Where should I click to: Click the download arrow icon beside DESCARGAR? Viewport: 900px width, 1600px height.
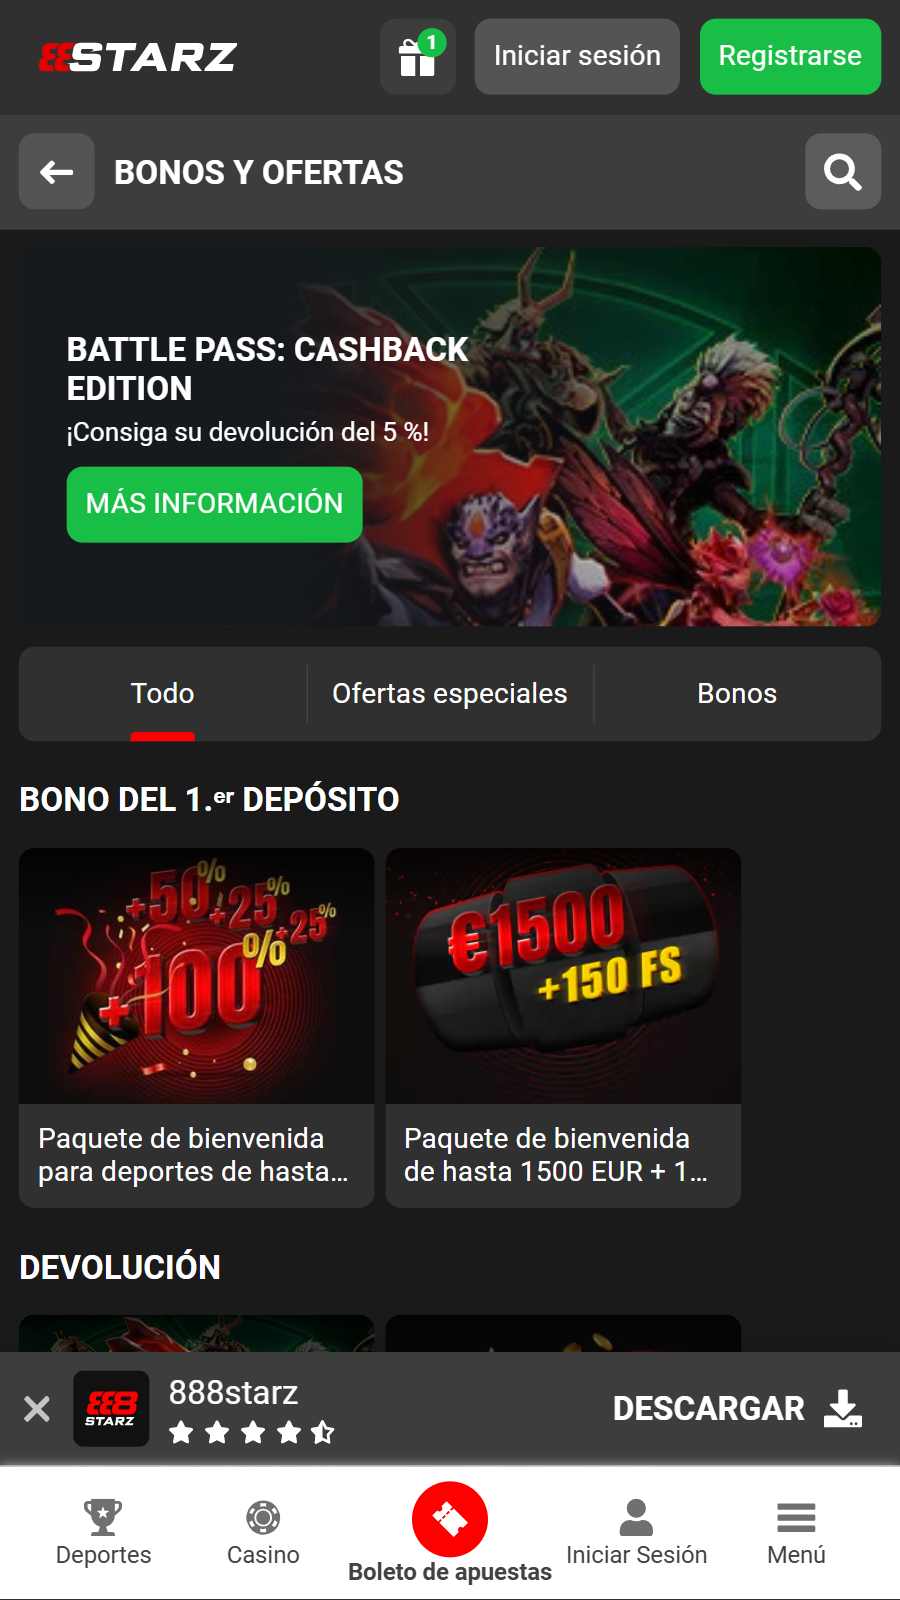[843, 1408]
